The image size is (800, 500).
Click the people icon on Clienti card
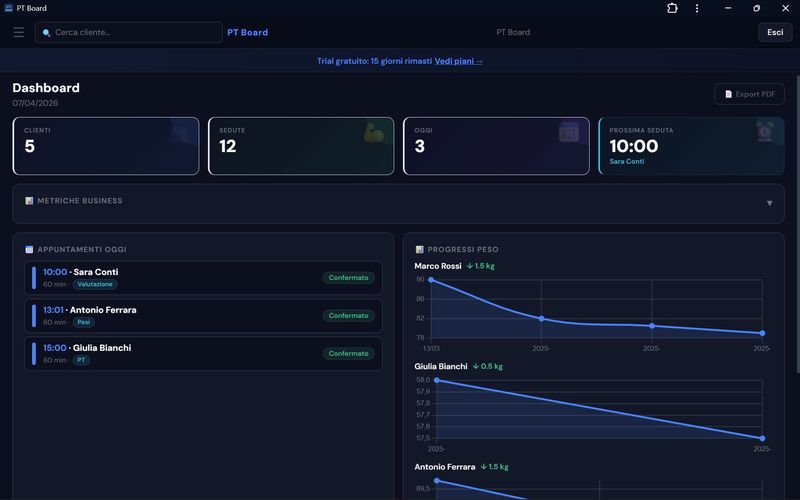[179, 134]
